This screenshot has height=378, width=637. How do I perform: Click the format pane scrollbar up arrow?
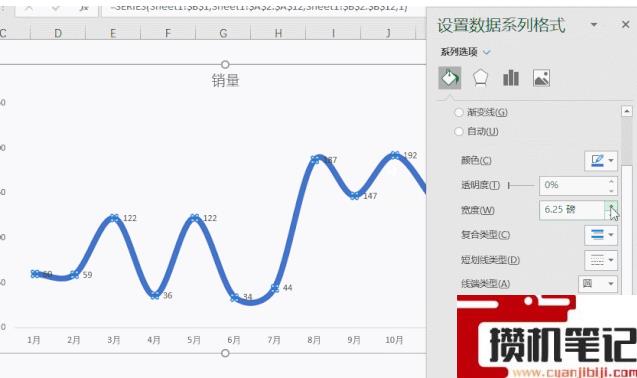click(x=626, y=111)
